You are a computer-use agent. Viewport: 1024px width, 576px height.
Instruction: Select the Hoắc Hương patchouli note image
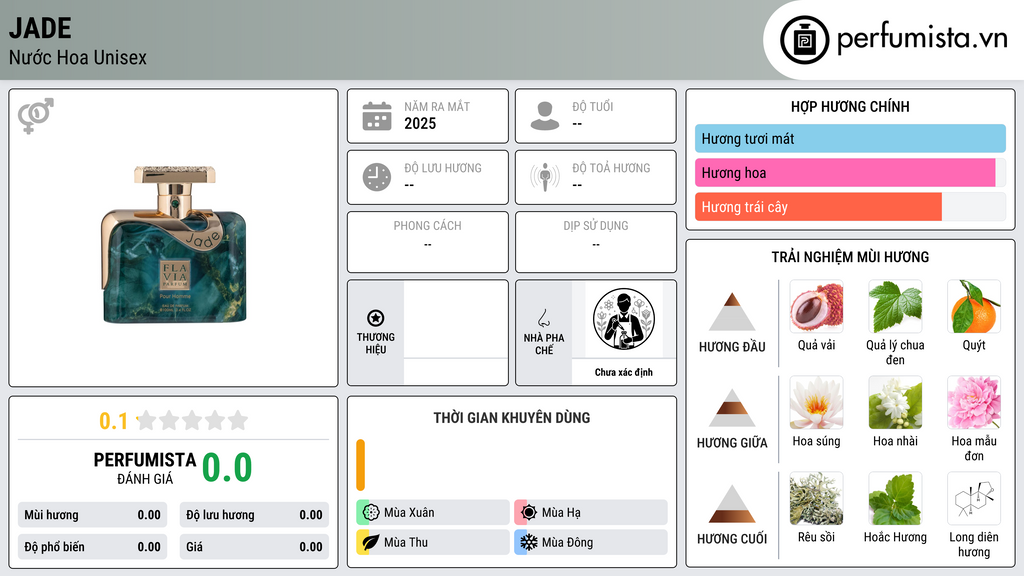pyautogui.click(x=895, y=498)
